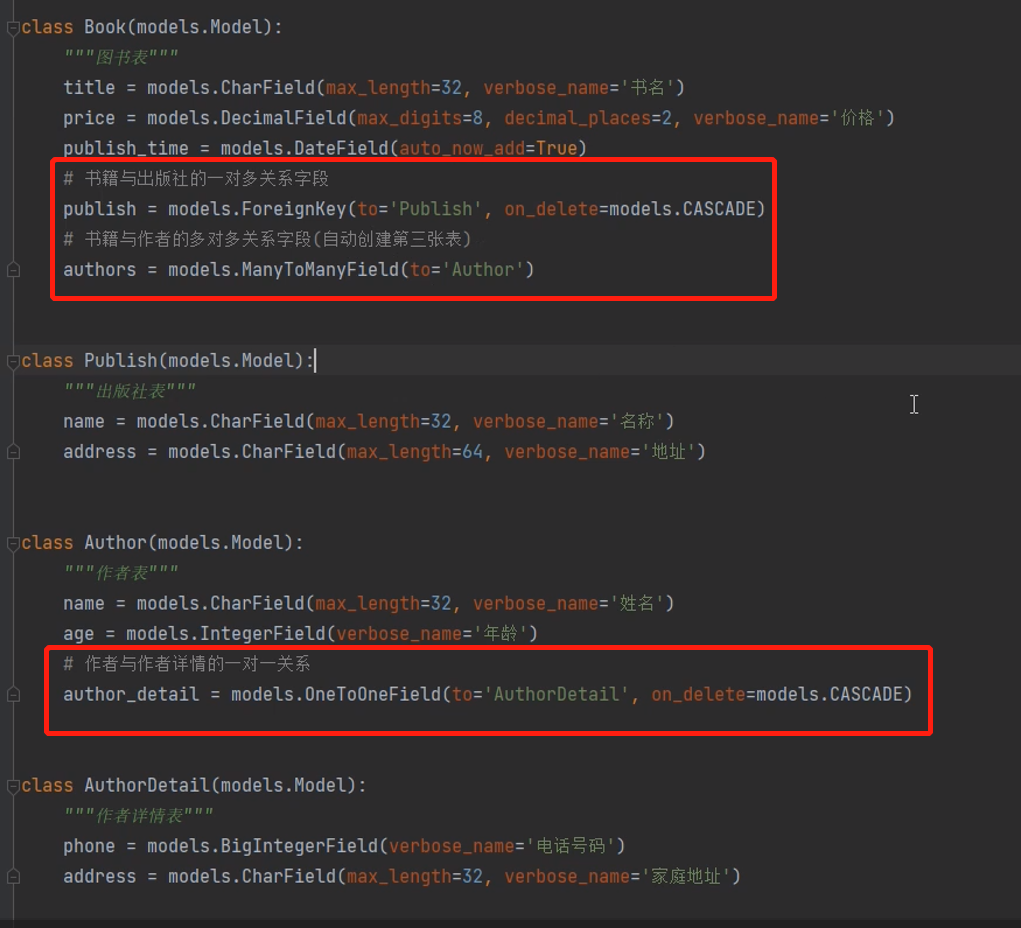The height and width of the screenshot is (928, 1021).
Task: Click 'IntegerField' on the age line
Action: (x=262, y=634)
